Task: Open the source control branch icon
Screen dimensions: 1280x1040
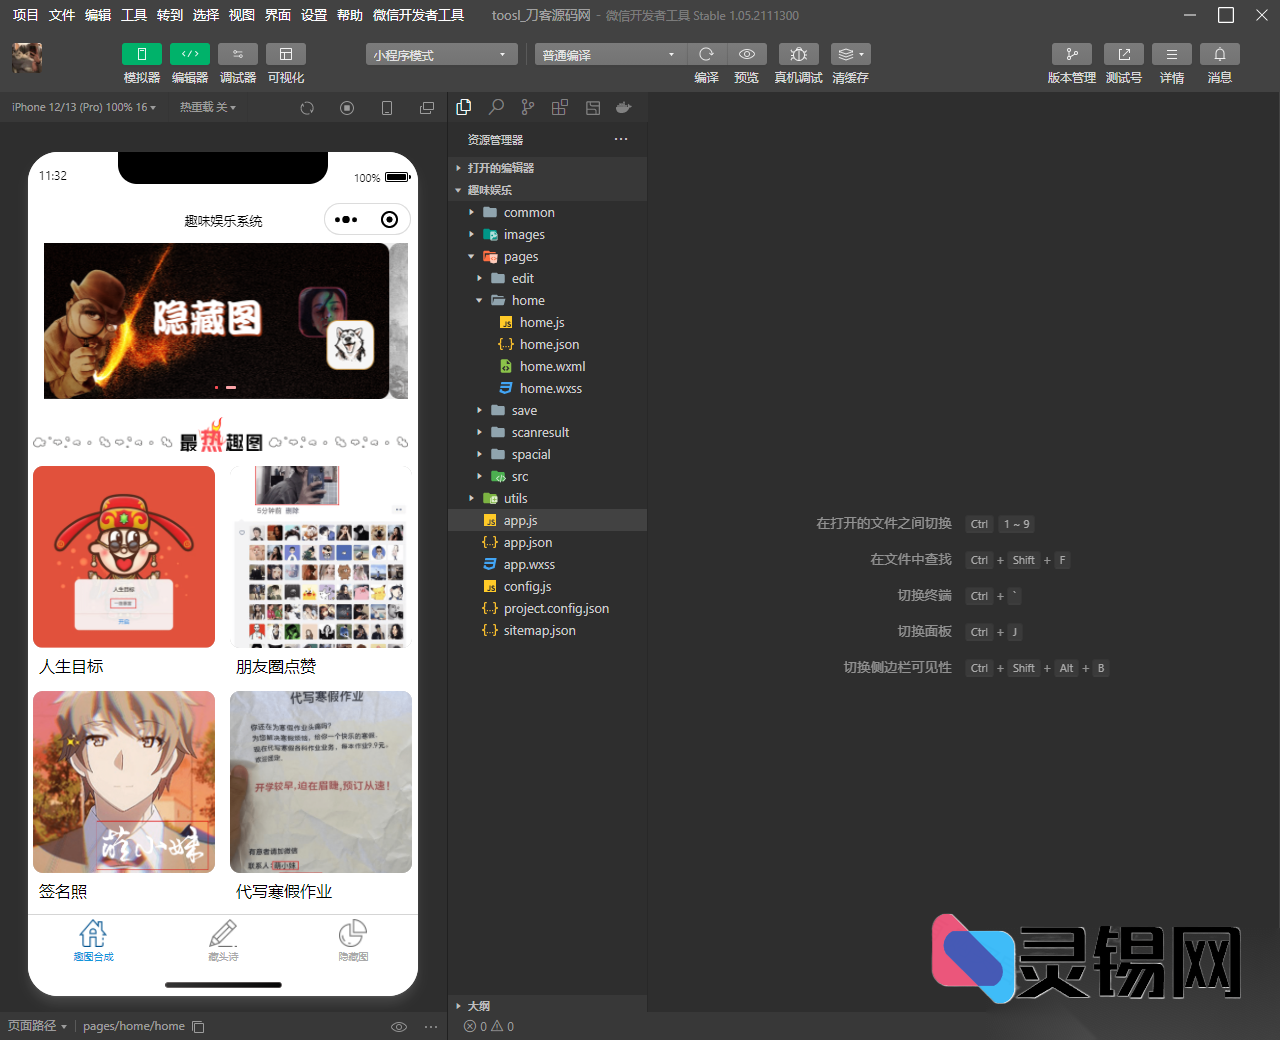Action: point(528,107)
